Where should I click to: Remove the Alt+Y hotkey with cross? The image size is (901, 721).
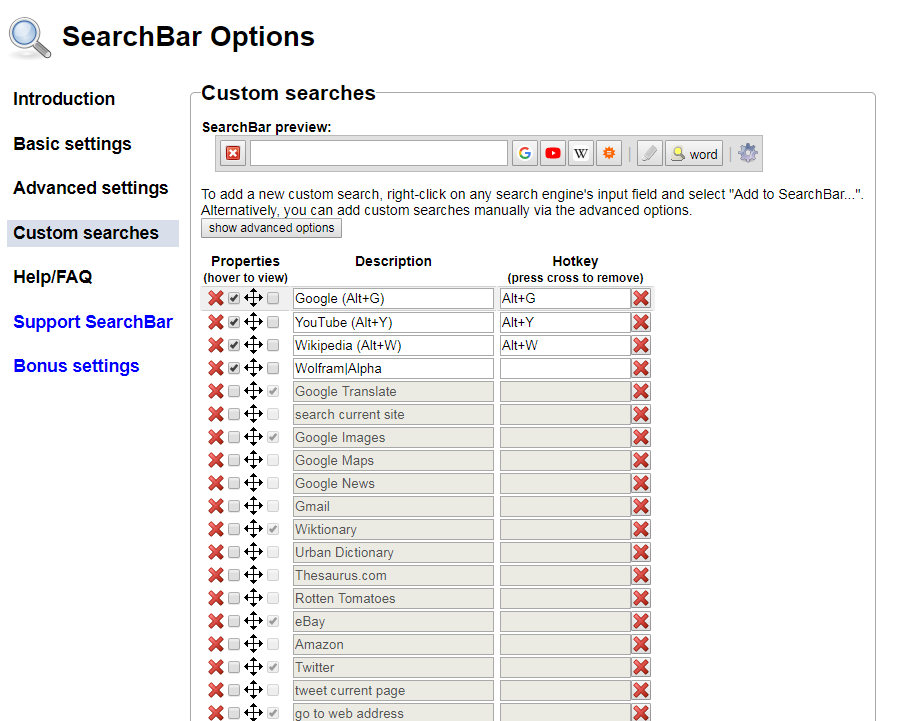(x=641, y=322)
